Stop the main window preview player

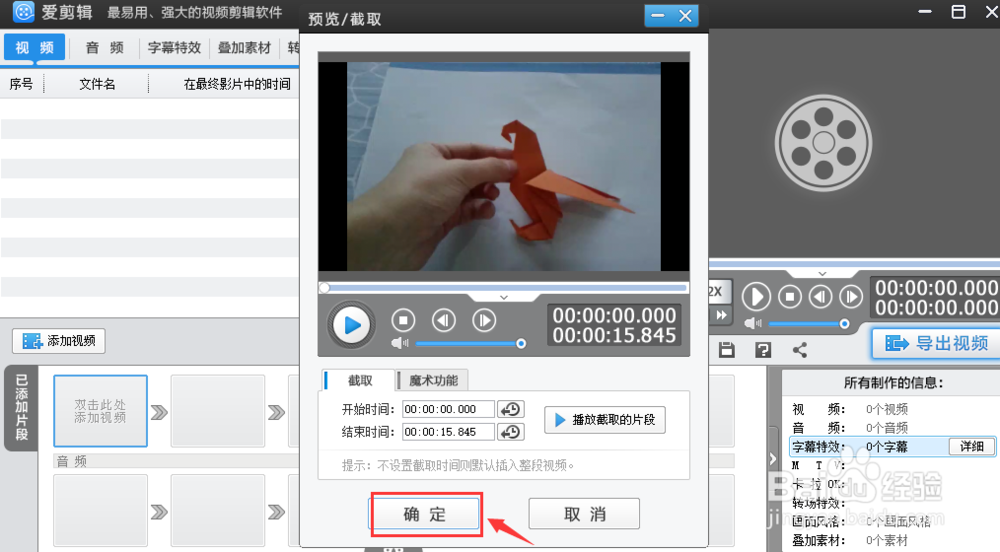tap(790, 296)
